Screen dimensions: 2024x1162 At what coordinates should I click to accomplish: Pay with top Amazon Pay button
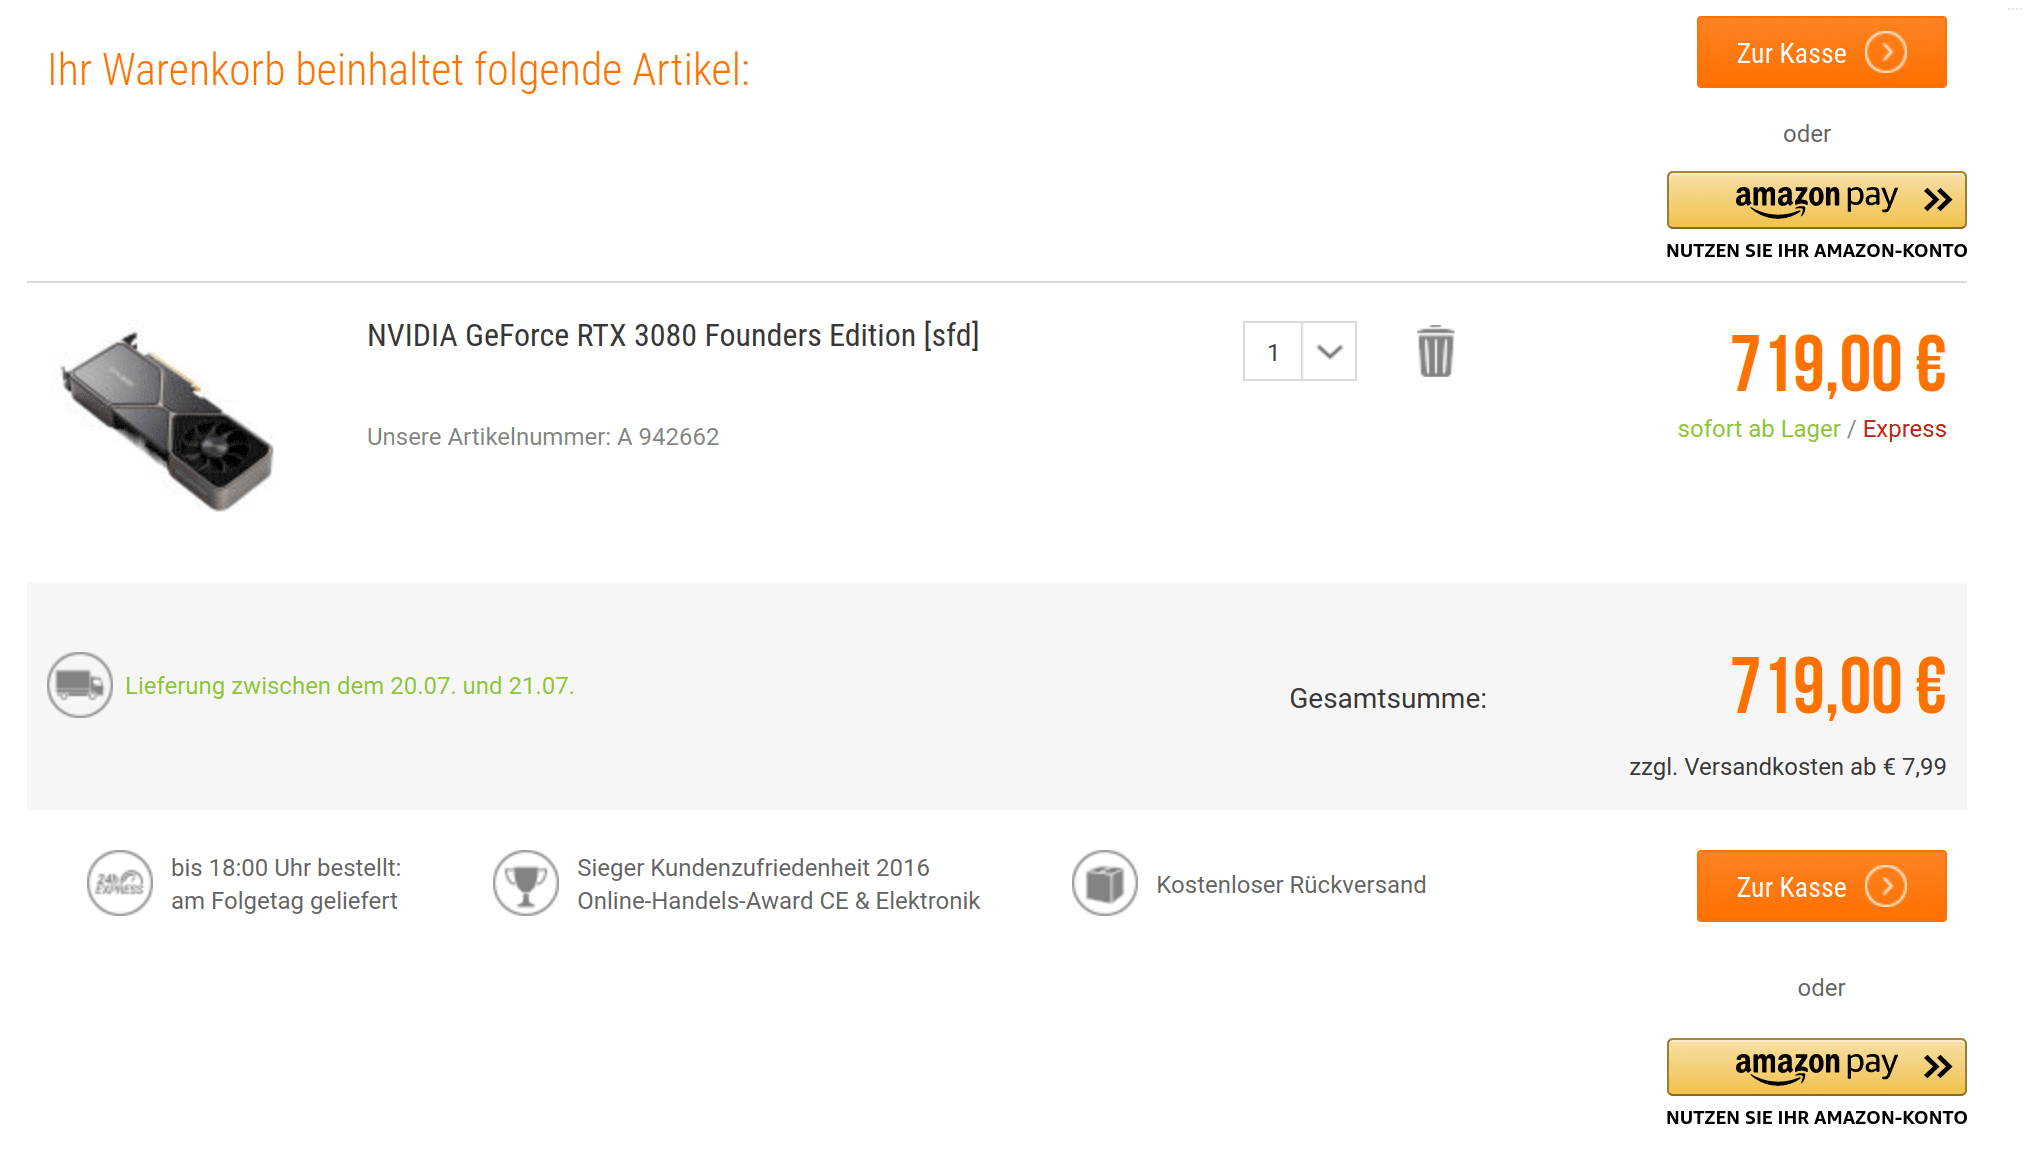(1815, 200)
